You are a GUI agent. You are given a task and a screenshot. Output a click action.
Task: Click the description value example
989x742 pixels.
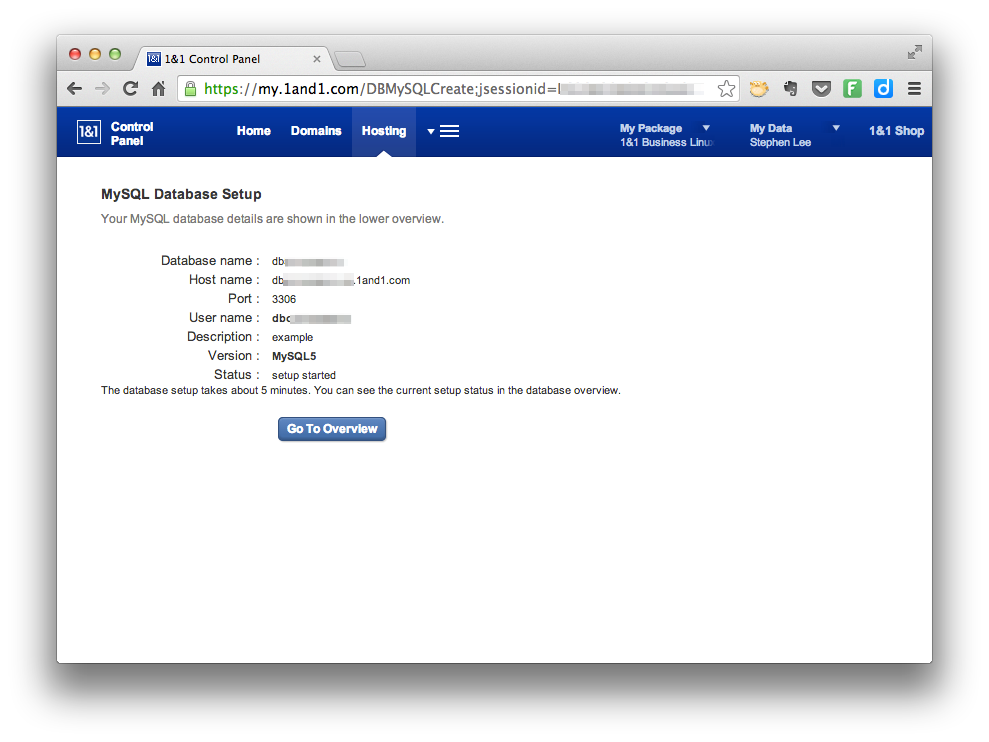click(x=292, y=338)
